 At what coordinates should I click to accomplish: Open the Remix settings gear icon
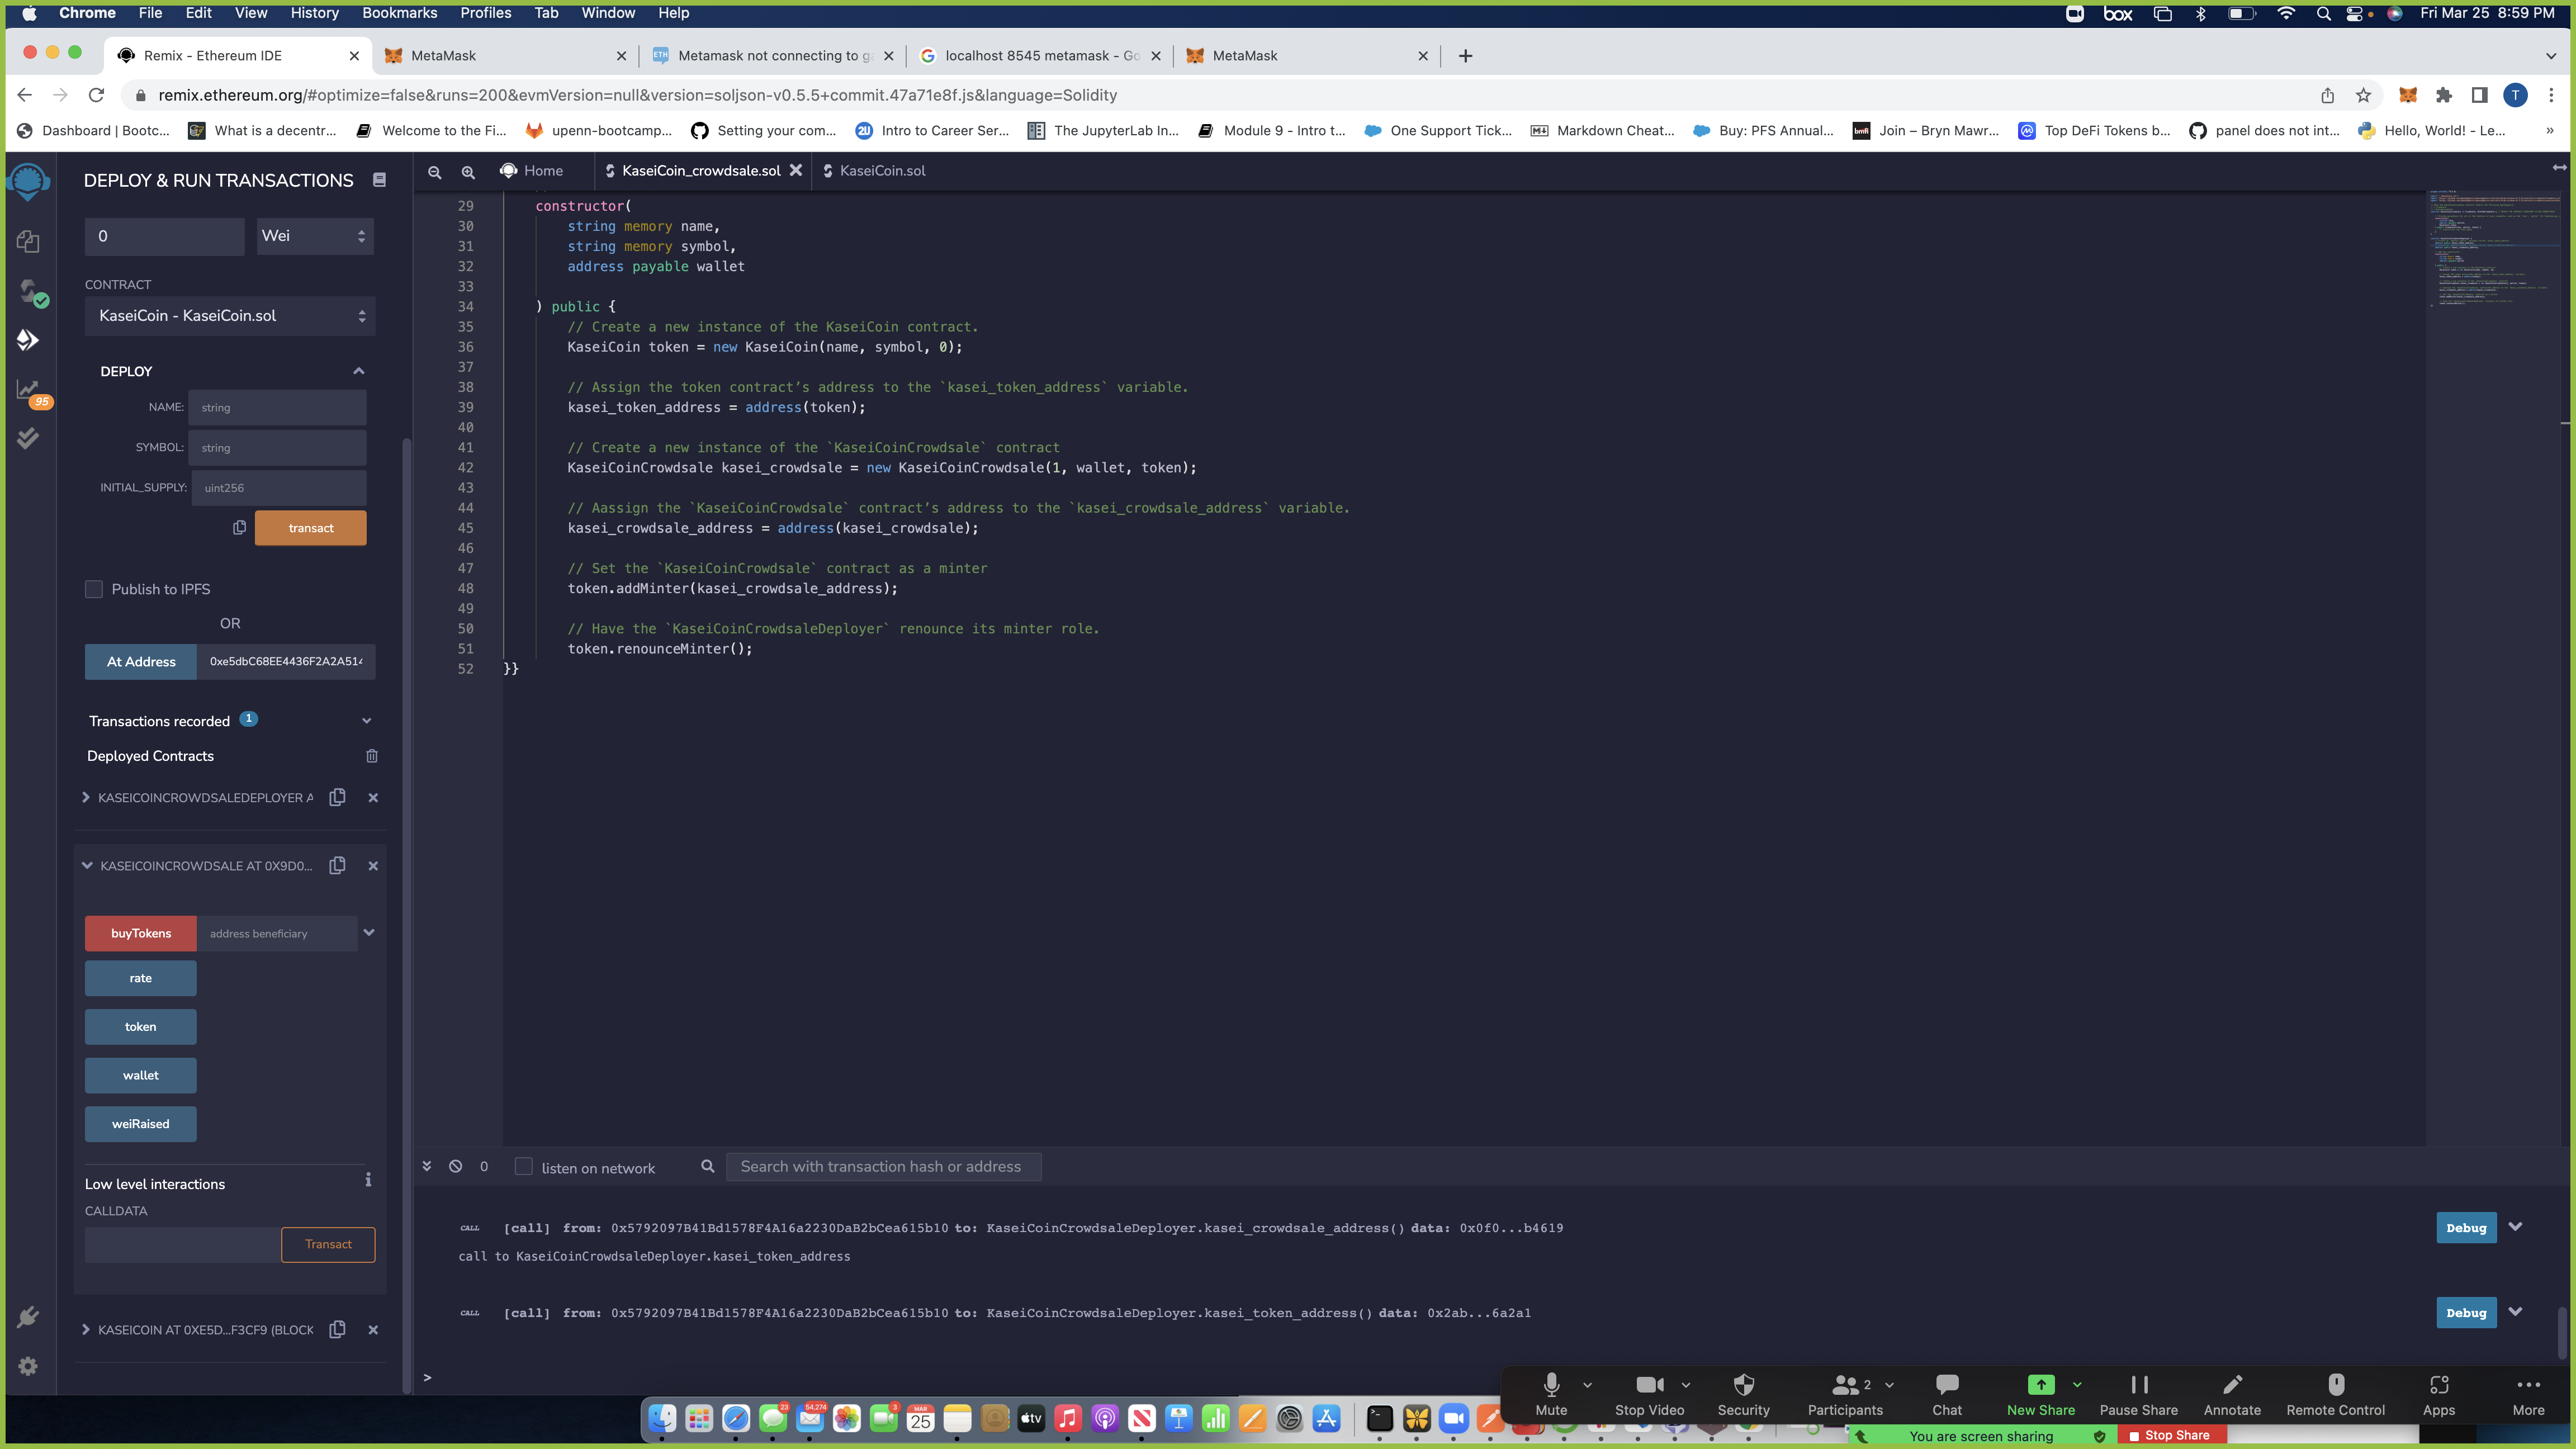[28, 1366]
